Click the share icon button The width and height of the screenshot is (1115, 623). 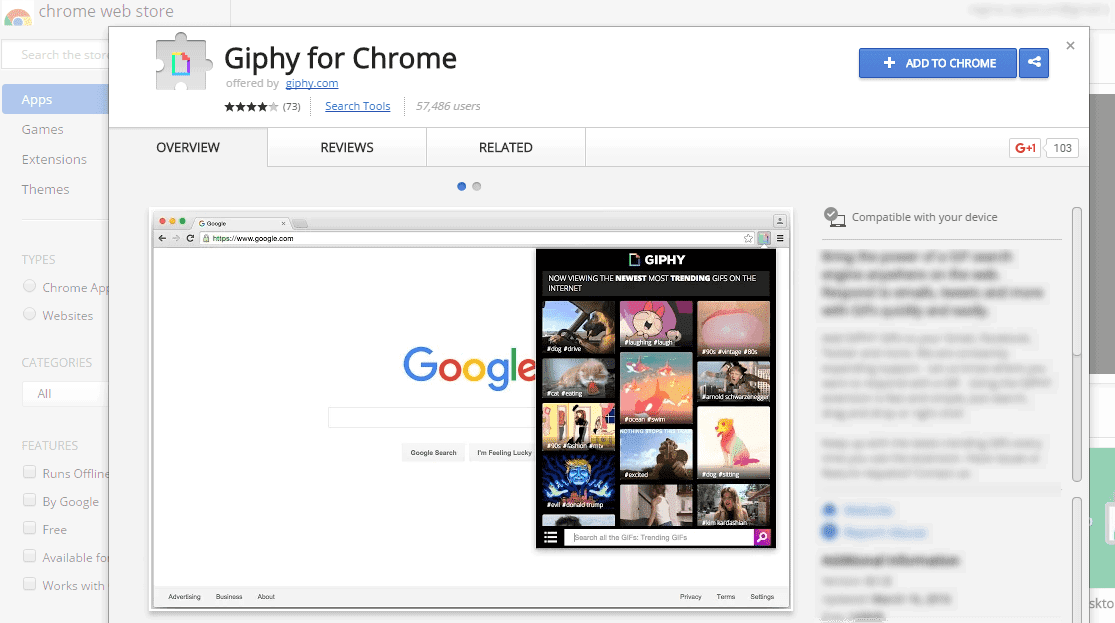coord(1034,63)
